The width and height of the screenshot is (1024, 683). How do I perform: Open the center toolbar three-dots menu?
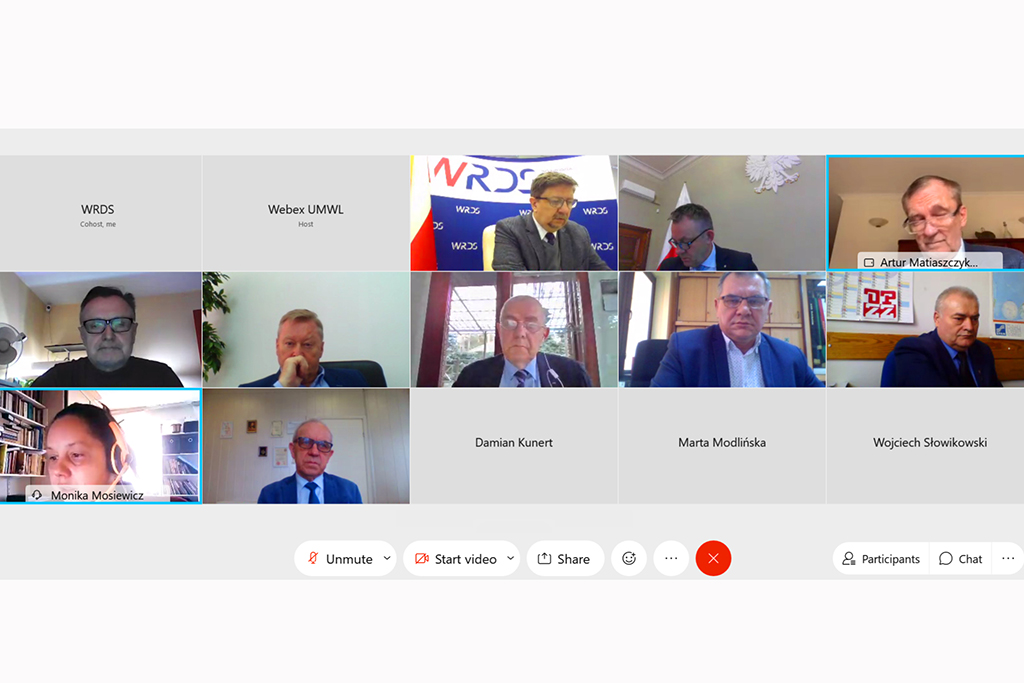click(671, 558)
